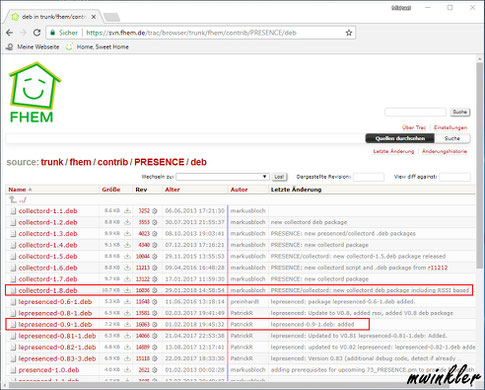Open revision log gear beside rev 3252

tap(155, 211)
